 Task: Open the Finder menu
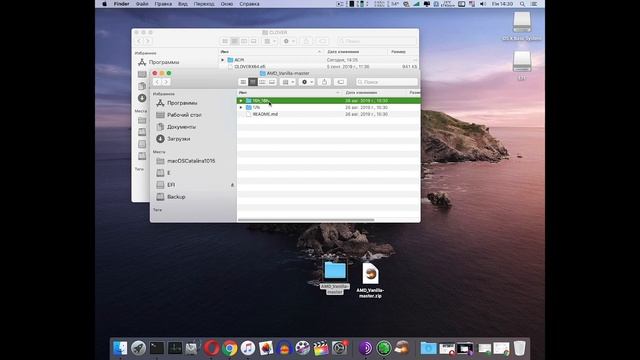tap(121, 4)
